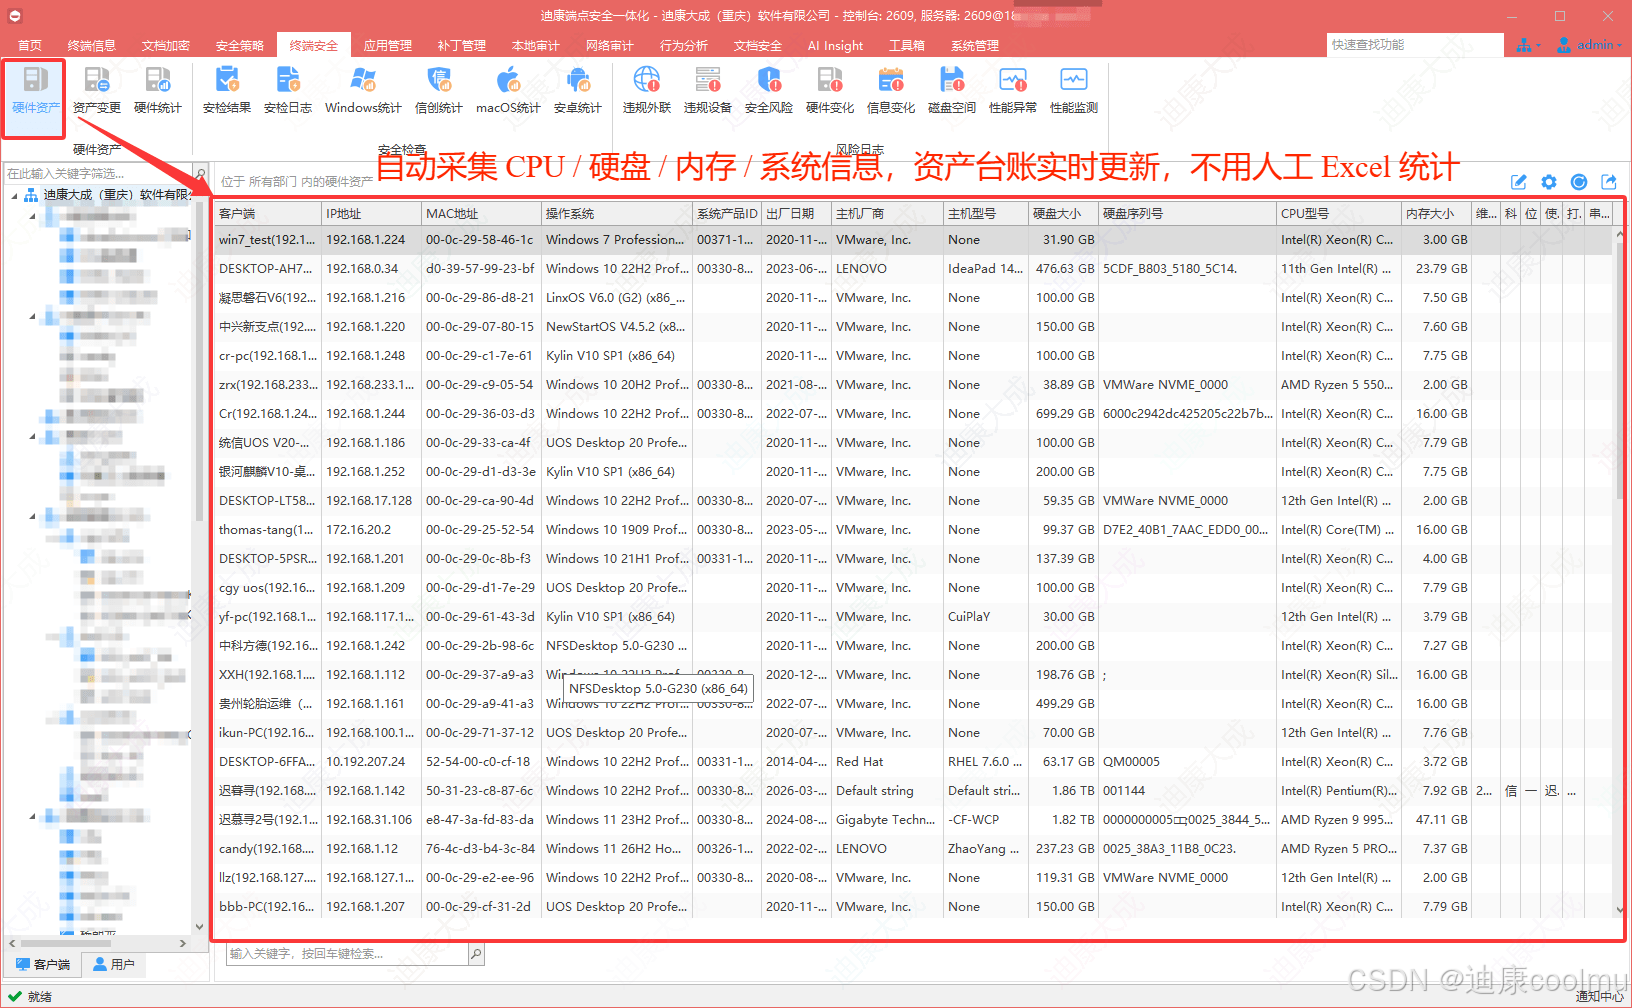Switch to the 用户 bottom tab
Screen dimensions: 1632x1008
pos(113,964)
